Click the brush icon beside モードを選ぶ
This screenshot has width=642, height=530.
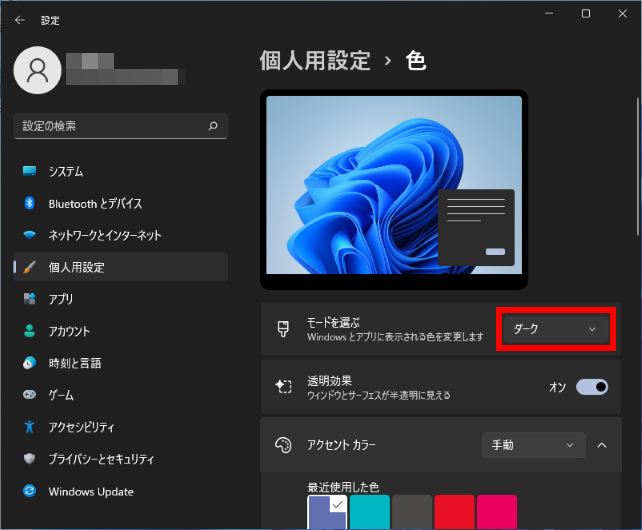tap(283, 329)
